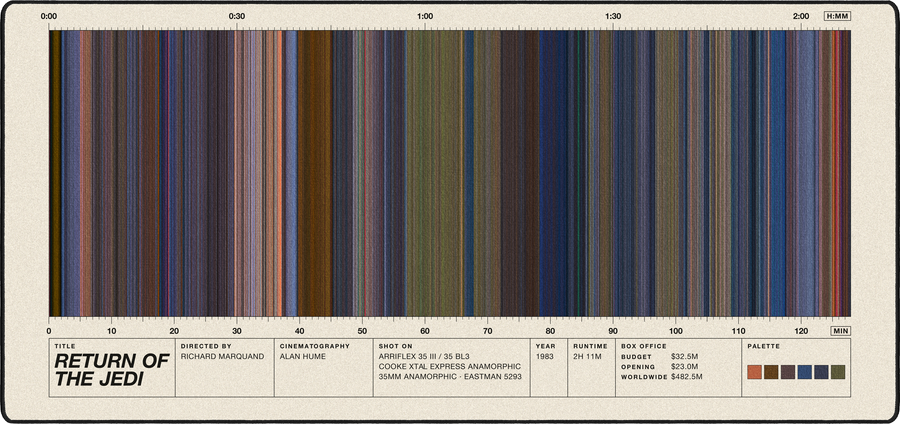The height and width of the screenshot is (424, 900).
Task: Pick the brown palette swatch
Action: tap(771, 372)
